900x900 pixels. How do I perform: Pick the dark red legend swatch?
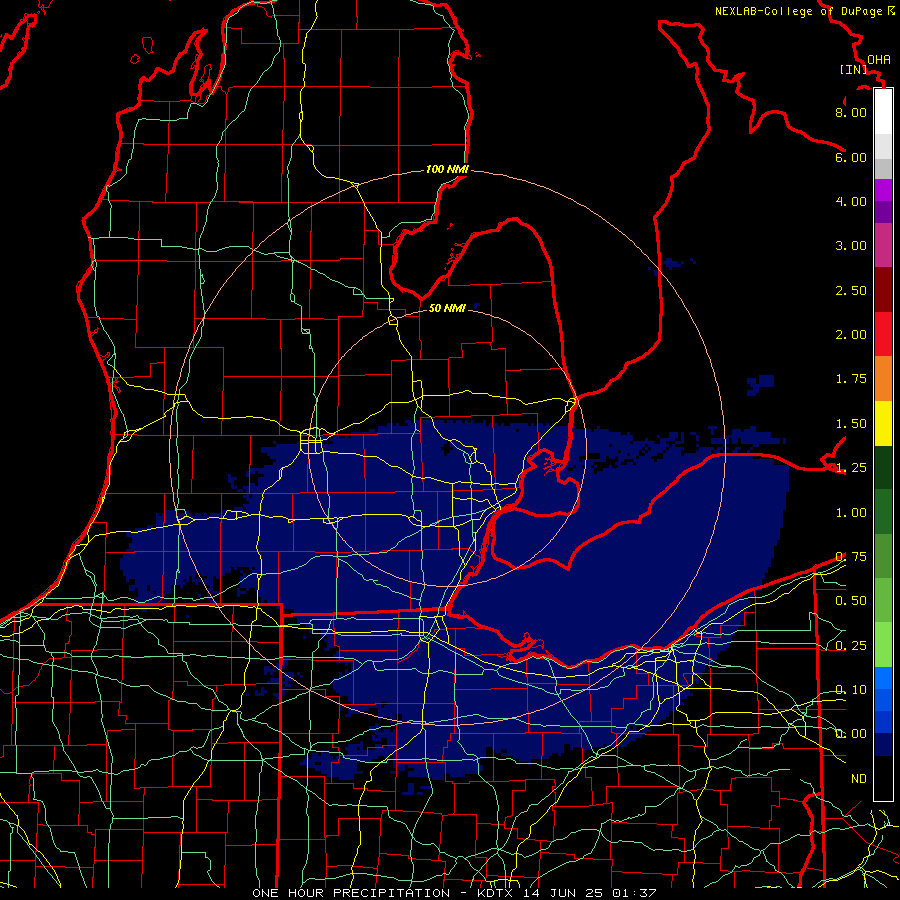click(x=883, y=290)
